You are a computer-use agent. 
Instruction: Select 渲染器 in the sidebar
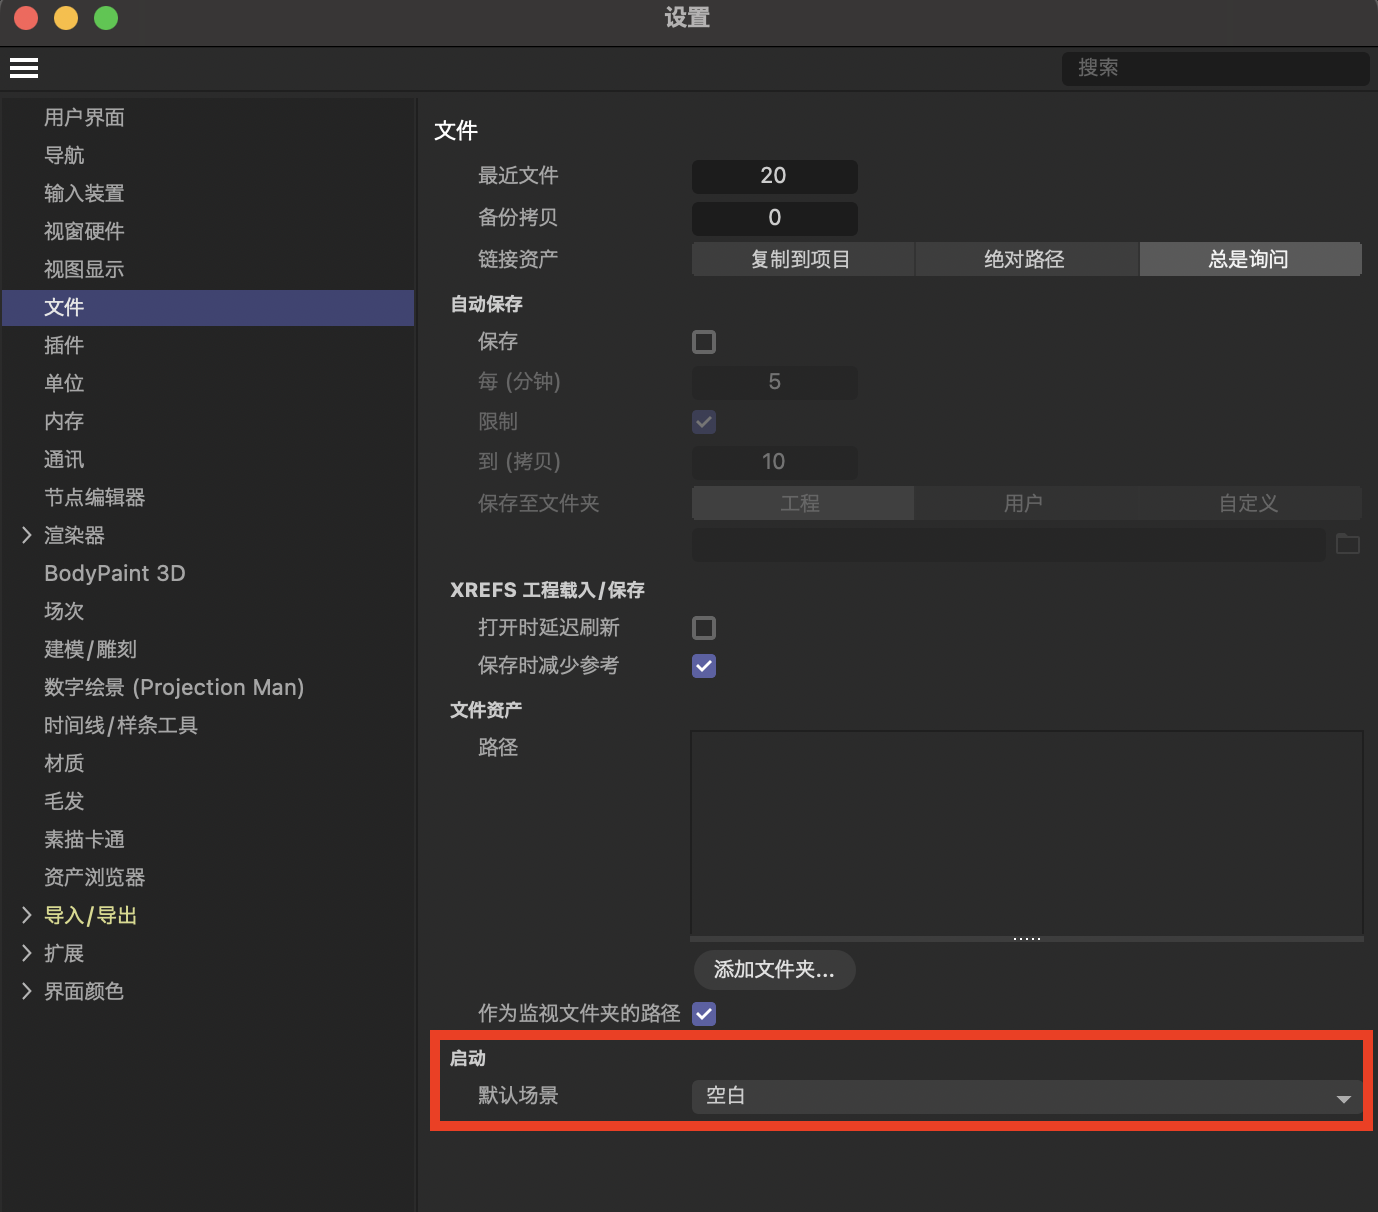coord(74,535)
